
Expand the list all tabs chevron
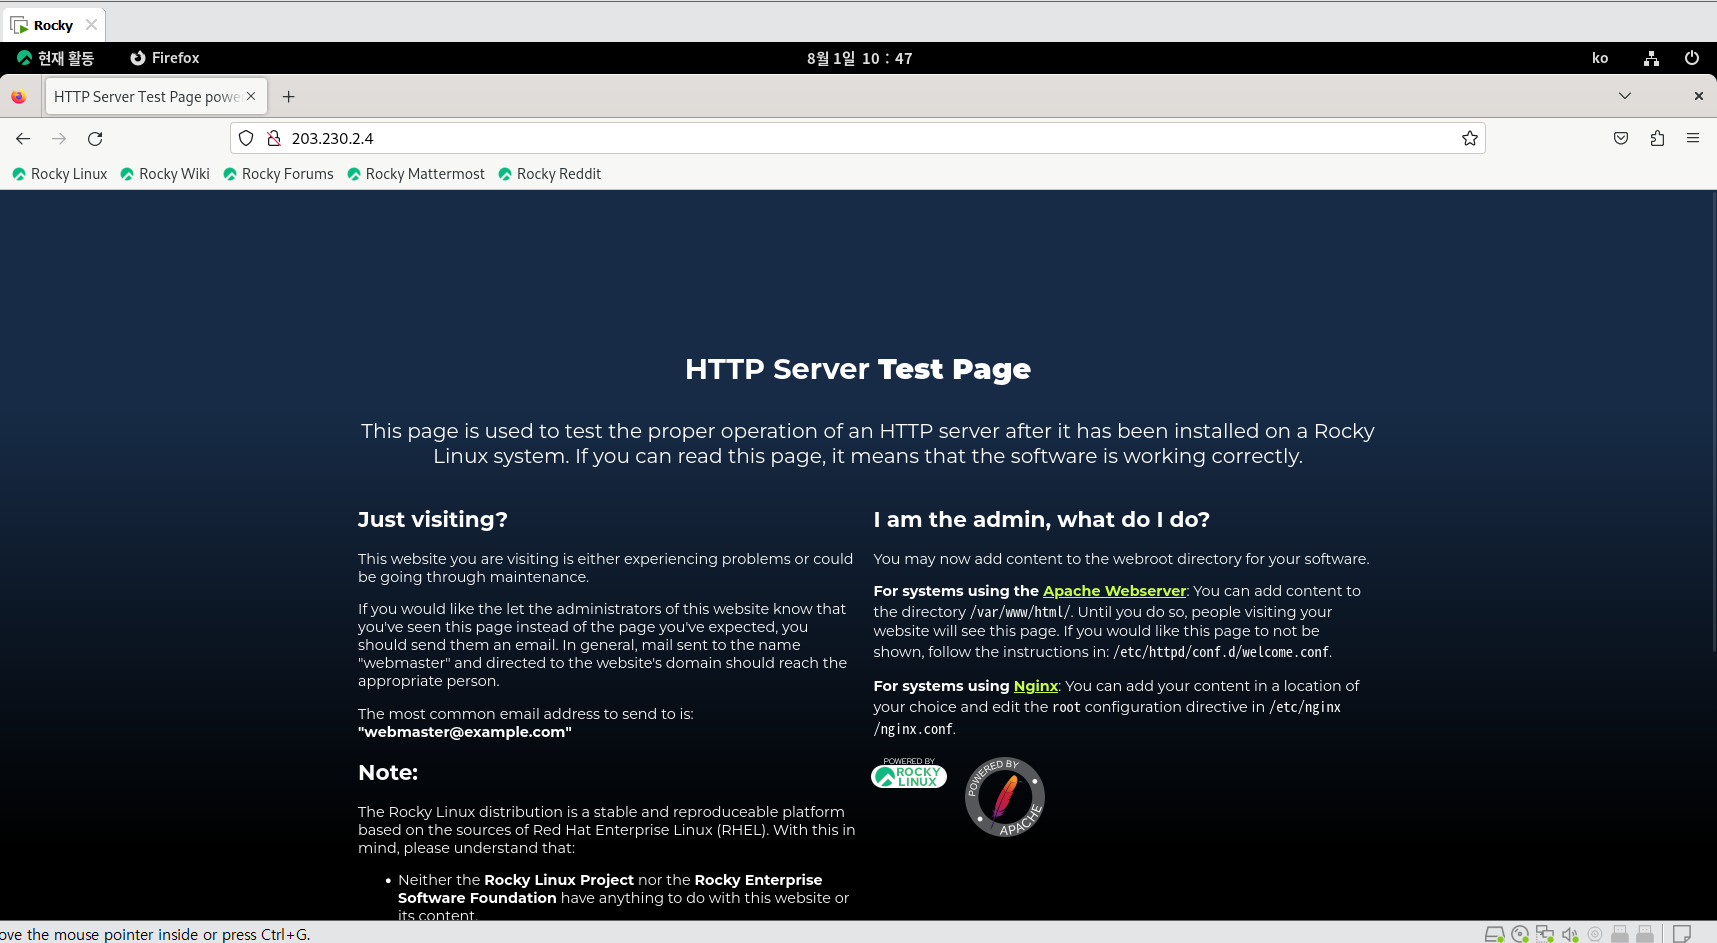coord(1625,96)
